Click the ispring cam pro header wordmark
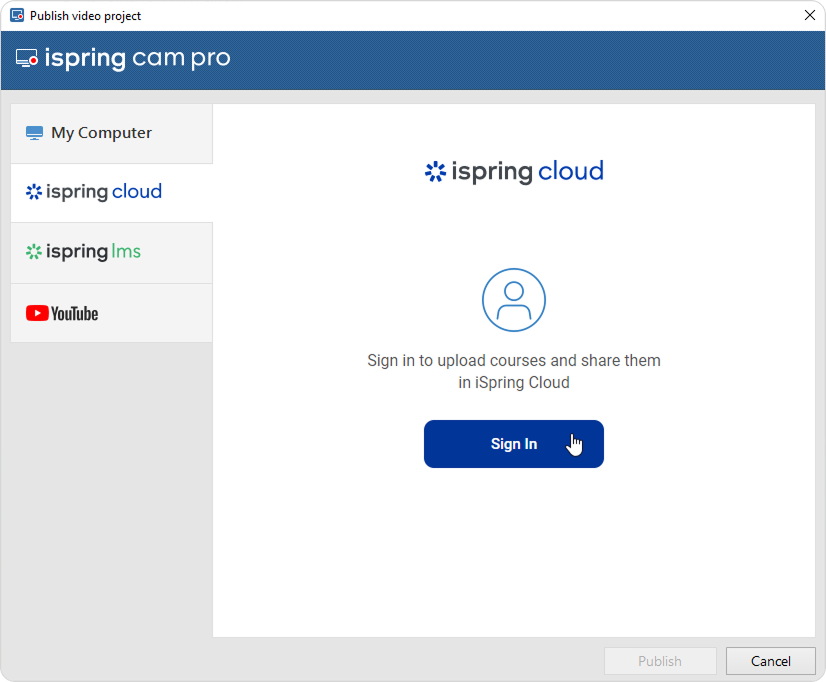This screenshot has width=826, height=682. 137,59
